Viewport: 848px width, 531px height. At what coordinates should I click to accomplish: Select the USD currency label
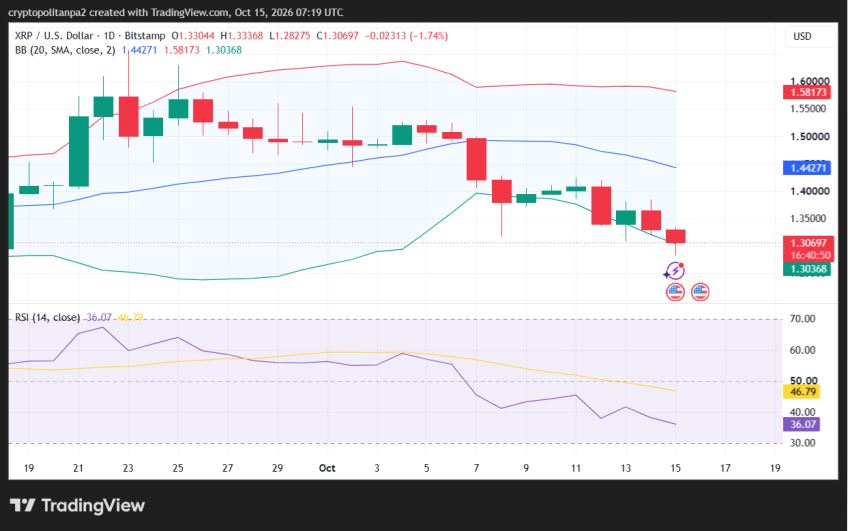tap(802, 36)
